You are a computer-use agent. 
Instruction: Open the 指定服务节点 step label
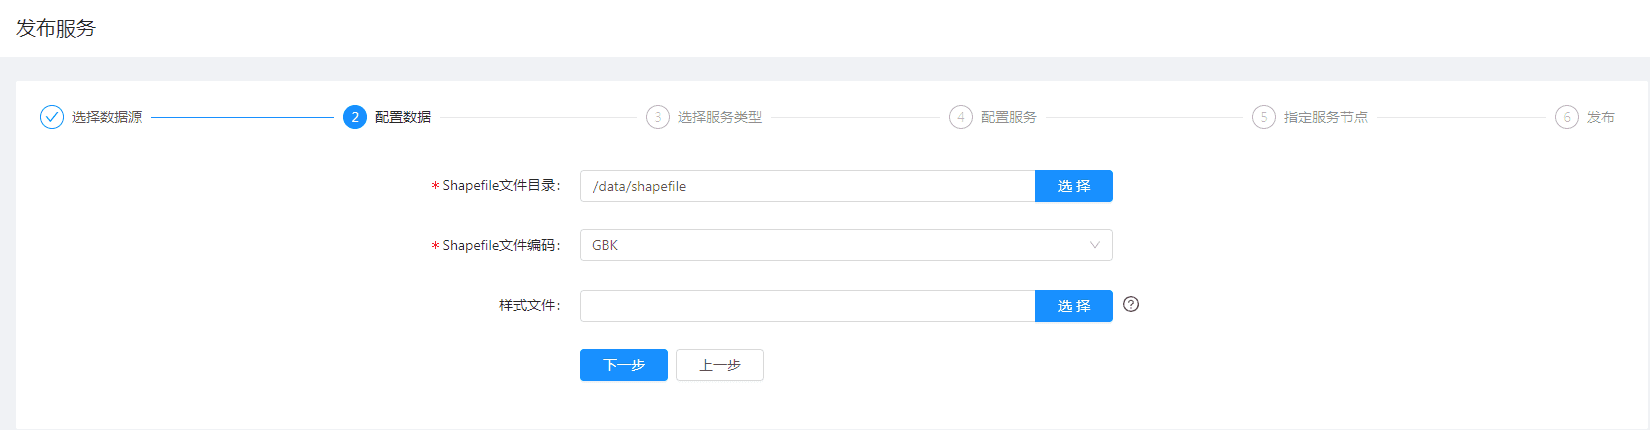(1326, 117)
